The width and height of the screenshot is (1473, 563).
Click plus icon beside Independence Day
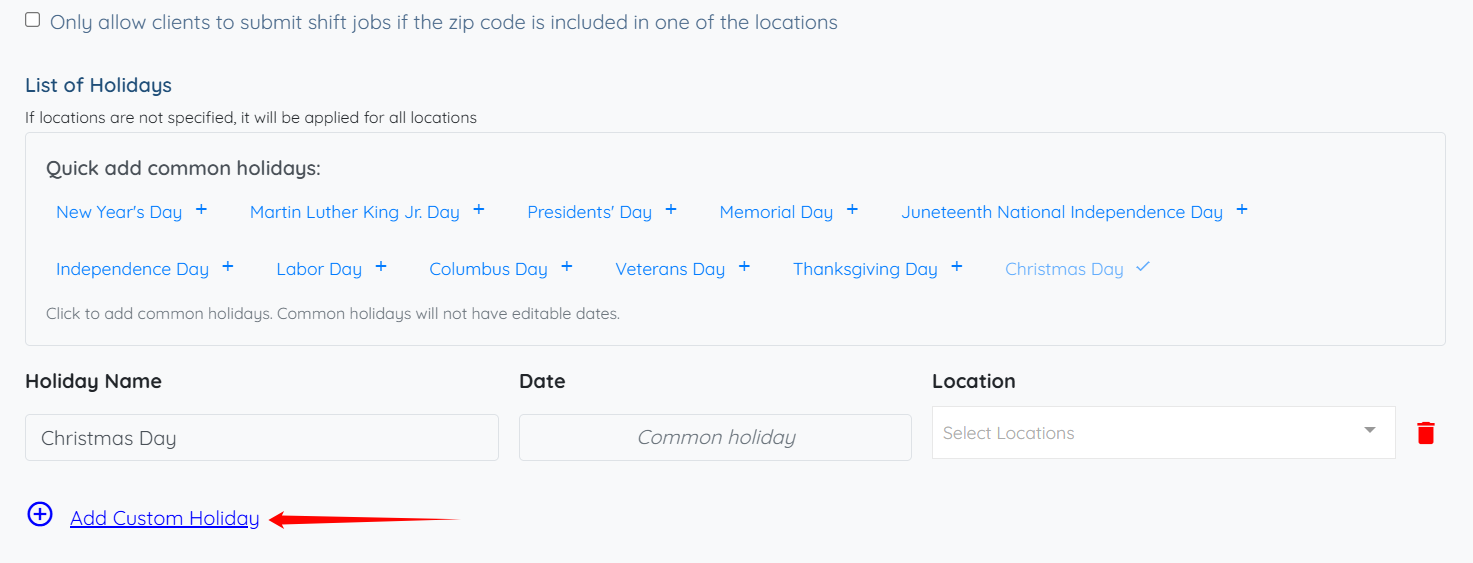click(228, 267)
